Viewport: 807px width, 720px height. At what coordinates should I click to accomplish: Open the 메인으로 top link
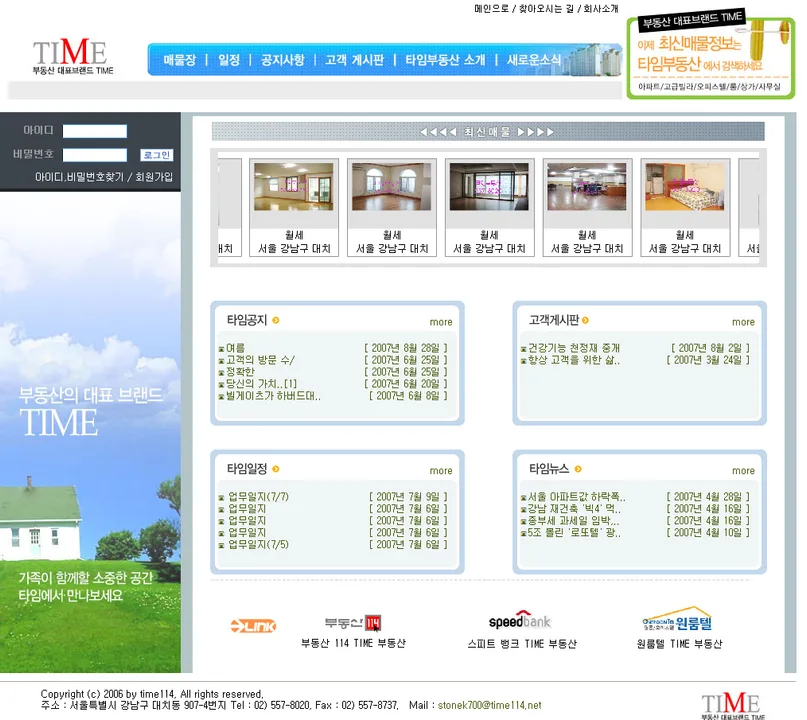(x=491, y=9)
